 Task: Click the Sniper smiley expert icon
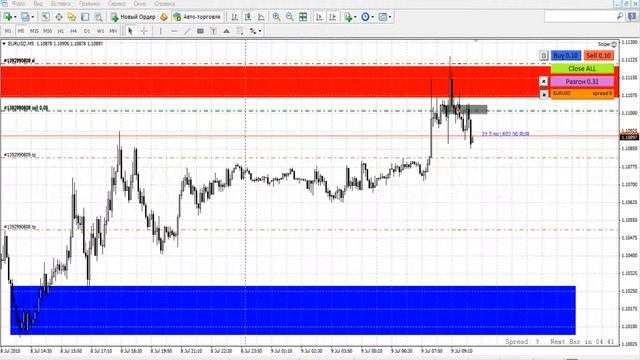[614, 44]
